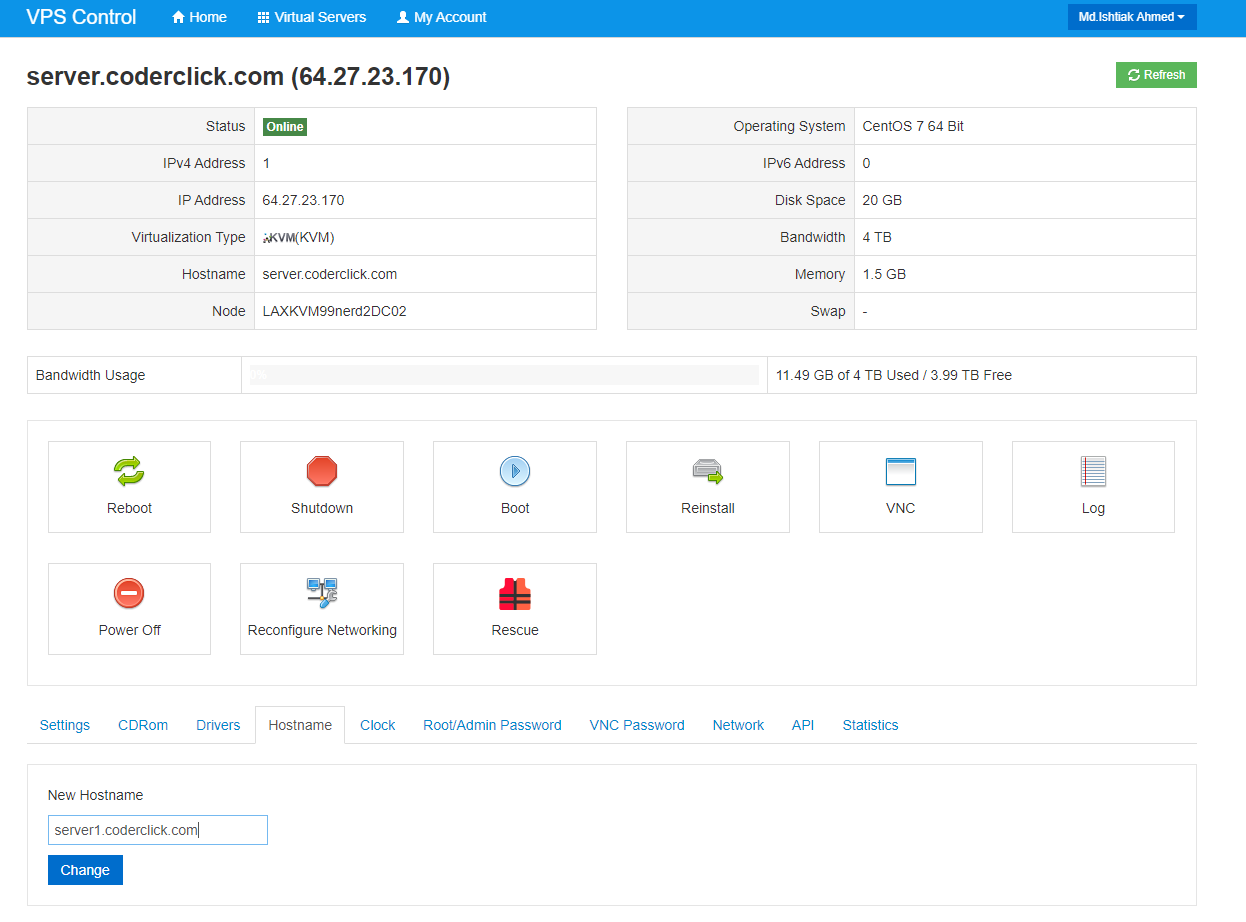
Task: Click the IPv6 Address row label
Action: pyautogui.click(x=804, y=163)
